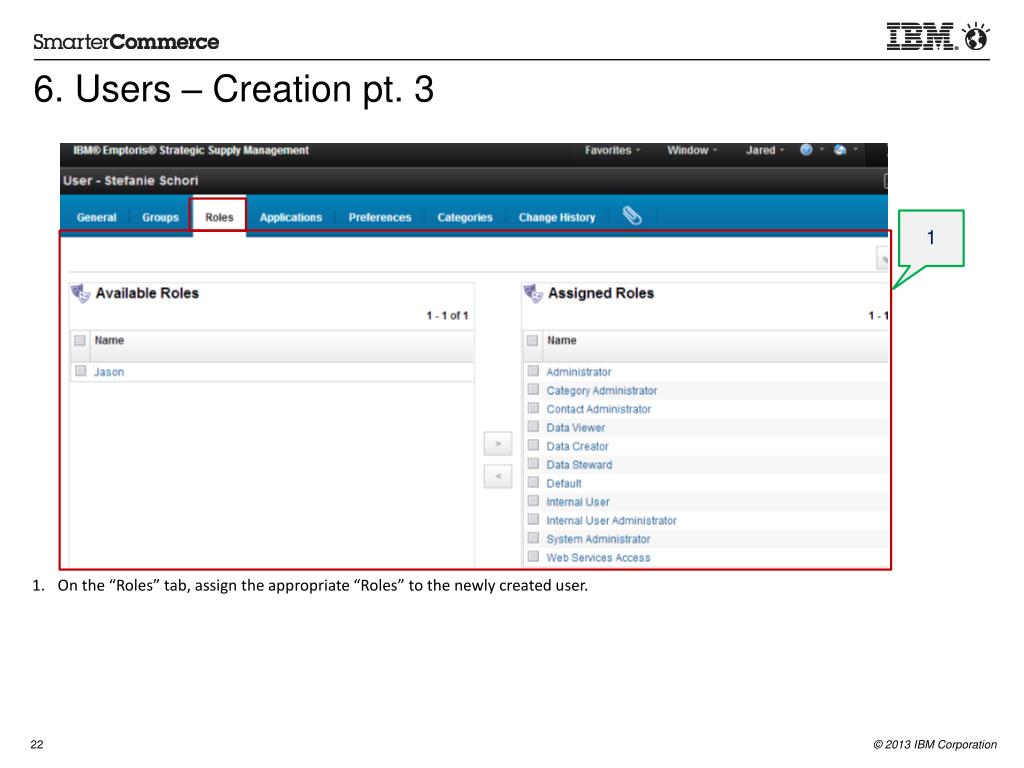Check the Data Viewer checkbox
The image size is (1024, 768).
(533, 426)
